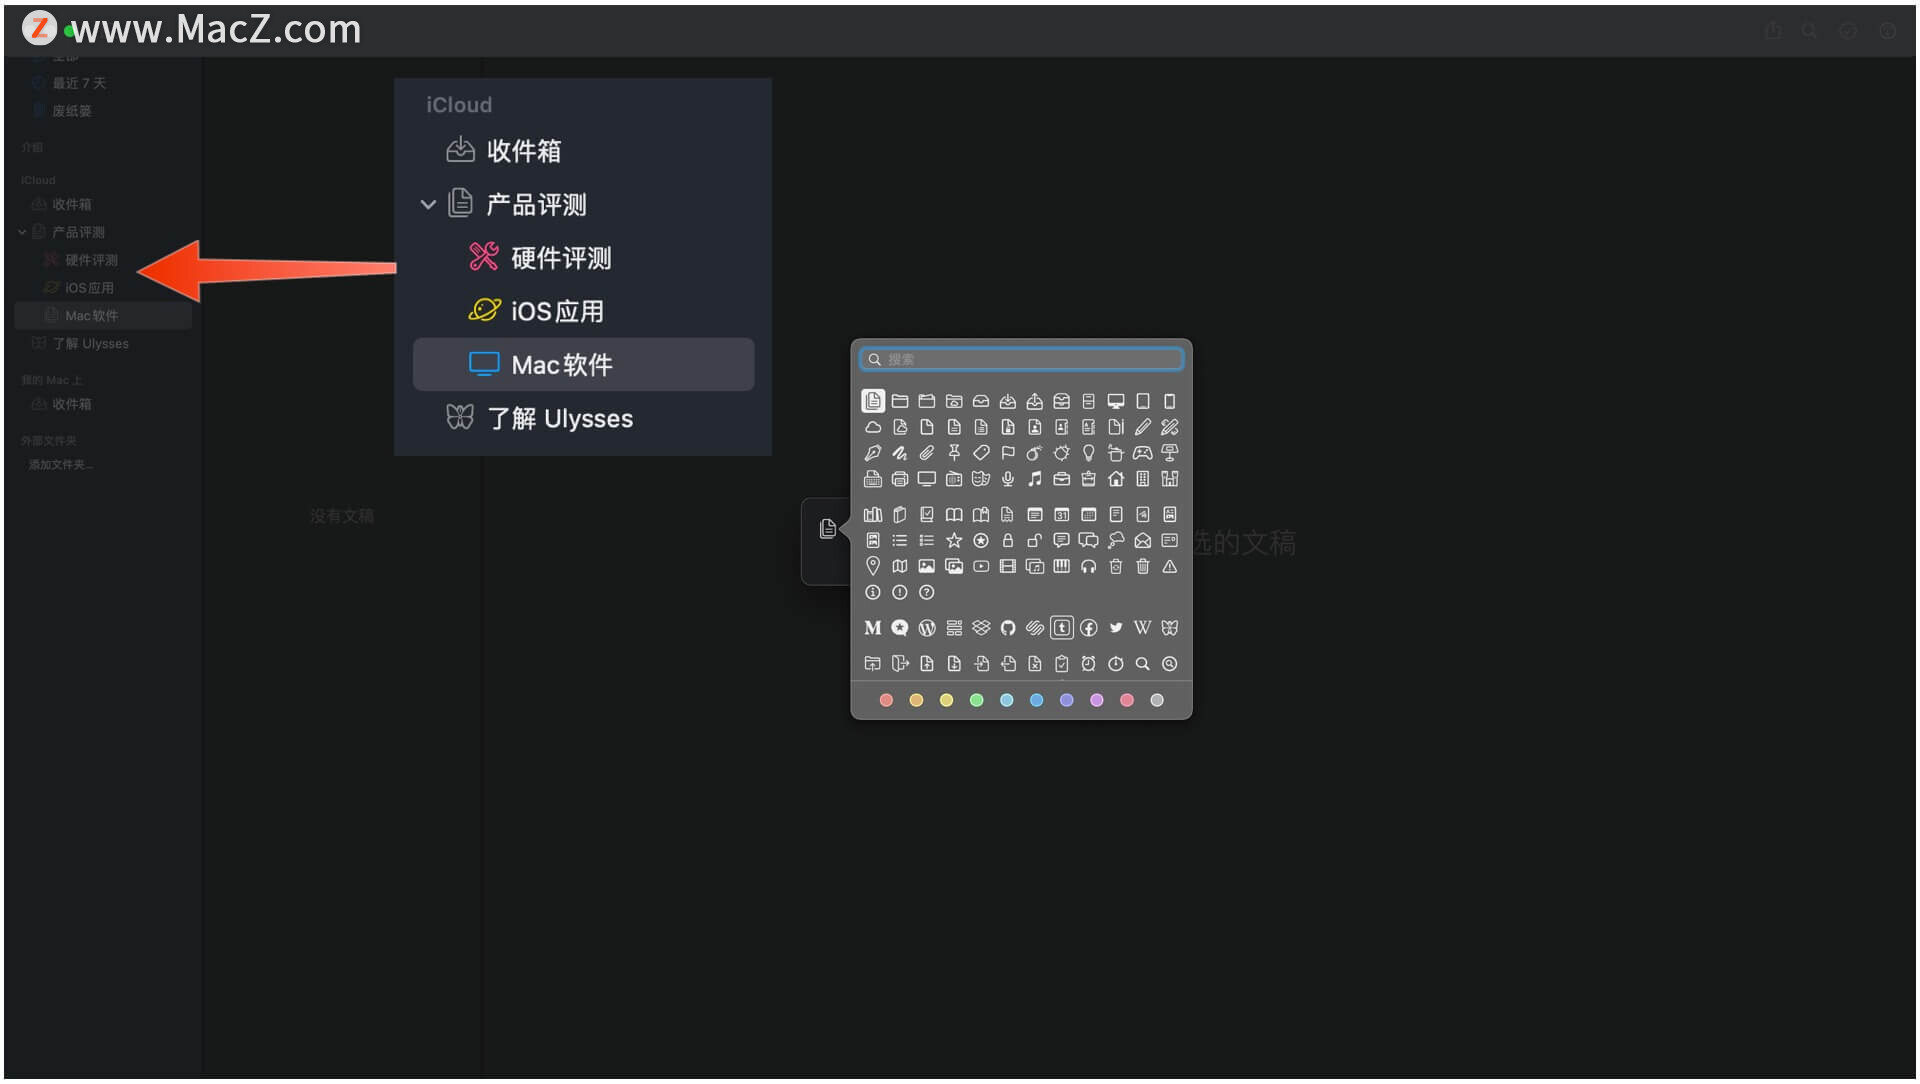Choose the game controller icon
The image size is (1920, 1084).
pyautogui.click(x=1143, y=453)
